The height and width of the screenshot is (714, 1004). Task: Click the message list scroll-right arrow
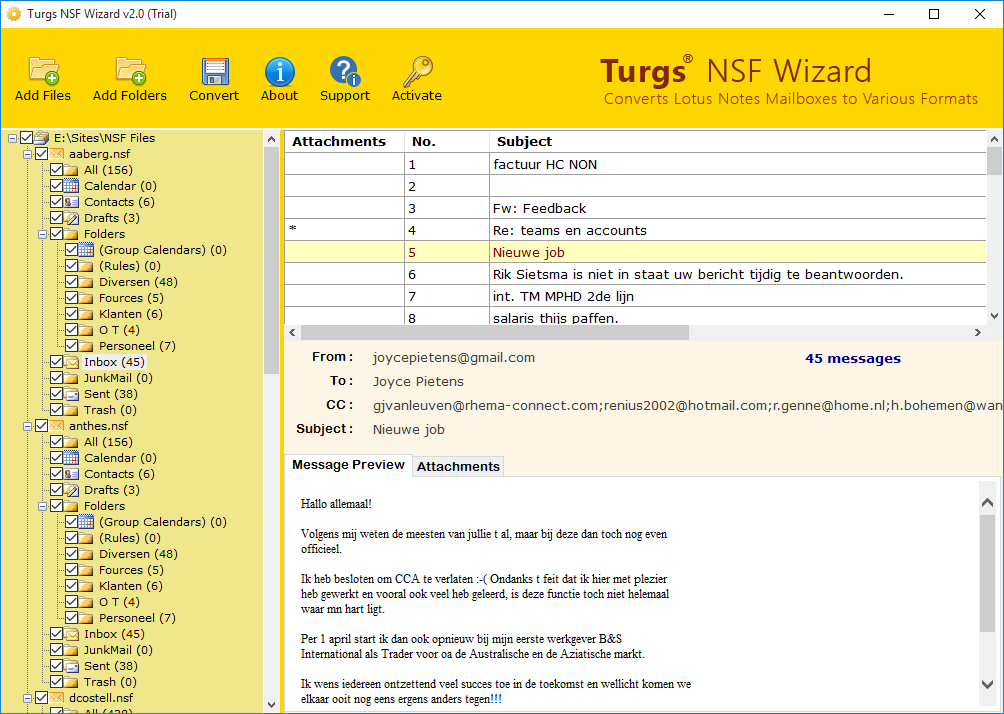coord(978,332)
